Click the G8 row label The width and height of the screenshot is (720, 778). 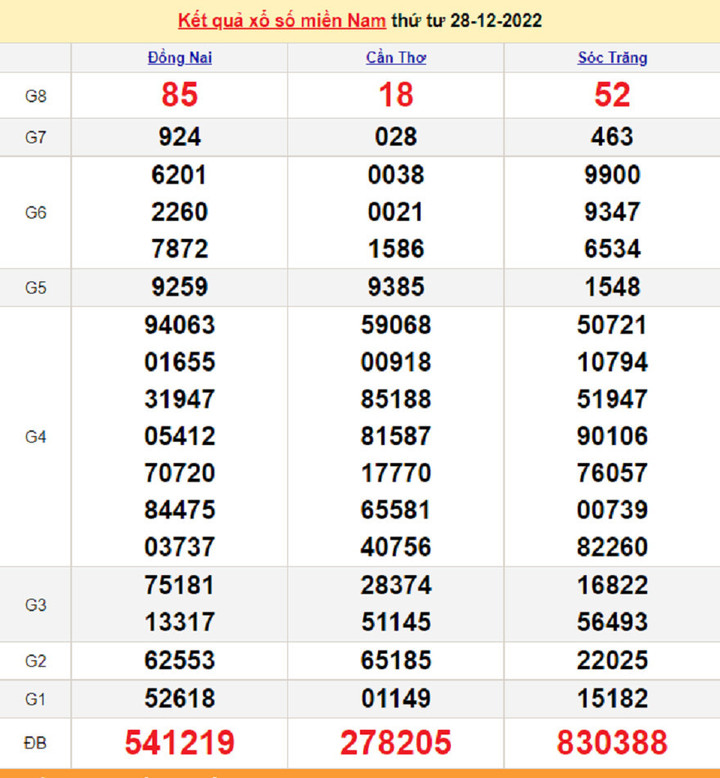pyautogui.click(x=36, y=96)
